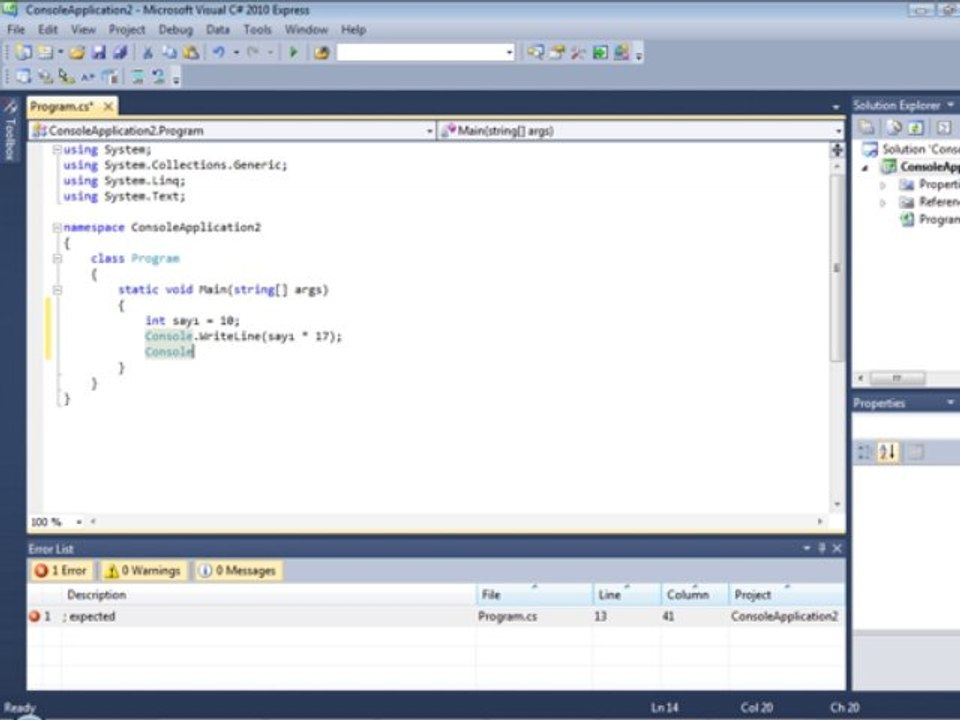Click the first icon in the second toolbar row
This screenshot has height=720, width=960.
tap(23, 77)
